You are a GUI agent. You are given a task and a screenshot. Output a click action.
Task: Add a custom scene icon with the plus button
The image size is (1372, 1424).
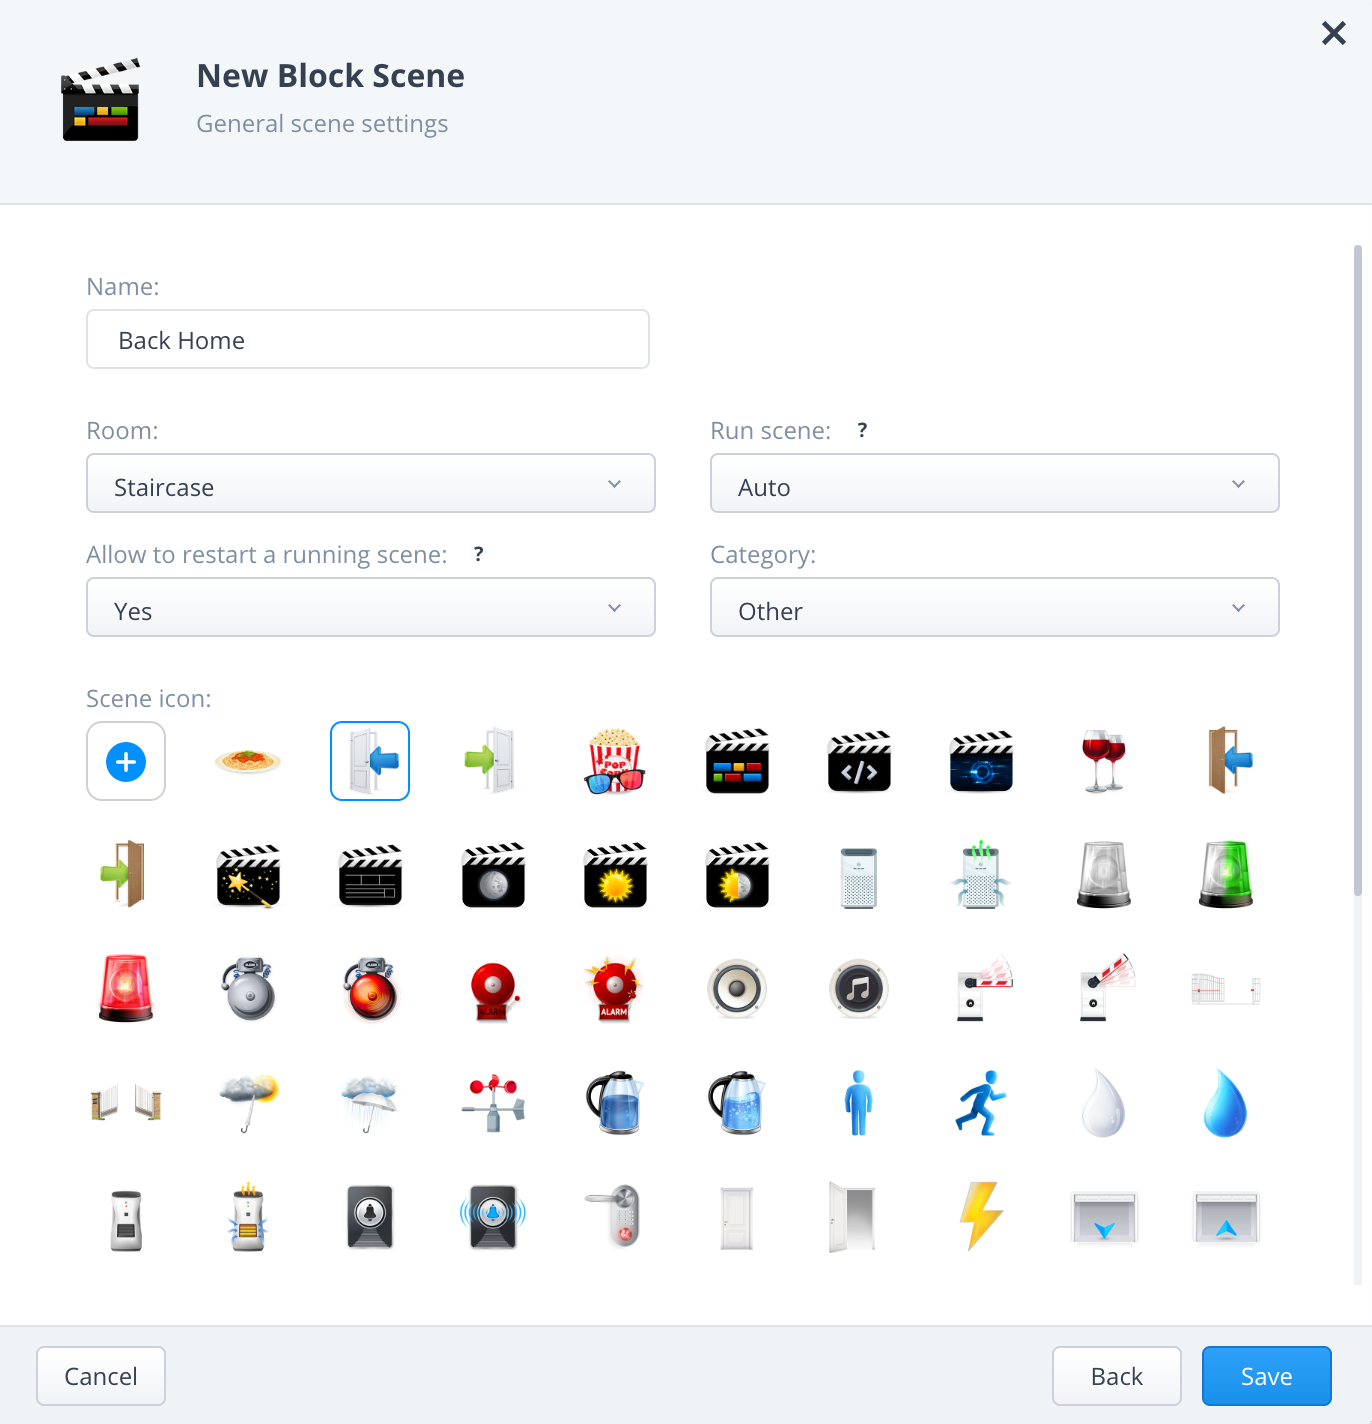tap(126, 761)
